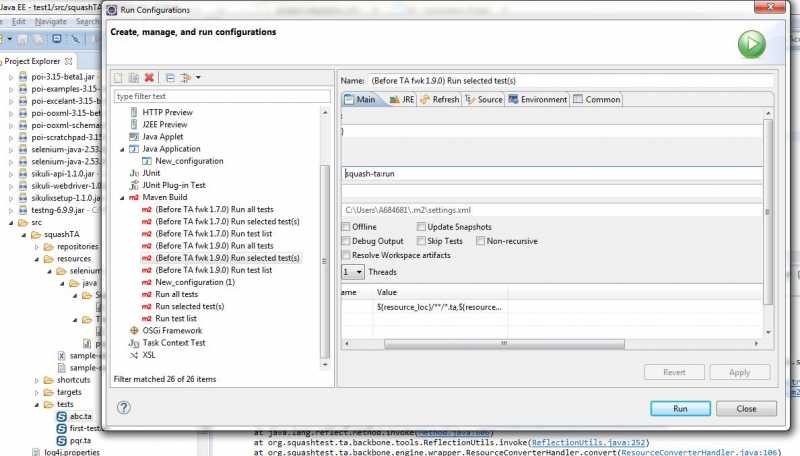Click the configuration tree vertical scrollbar
800x456 pixels.
pos(323,260)
